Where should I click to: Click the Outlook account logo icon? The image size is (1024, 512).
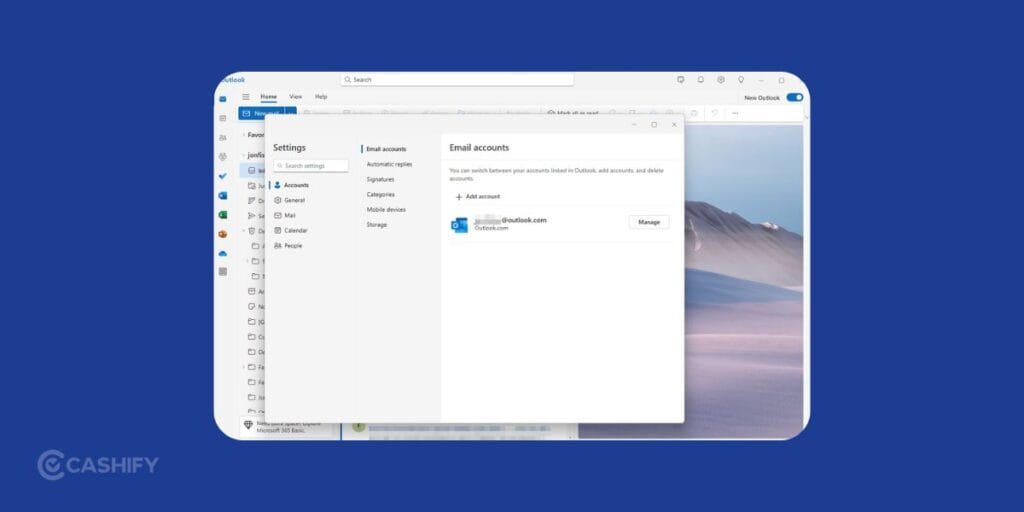coord(460,225)
